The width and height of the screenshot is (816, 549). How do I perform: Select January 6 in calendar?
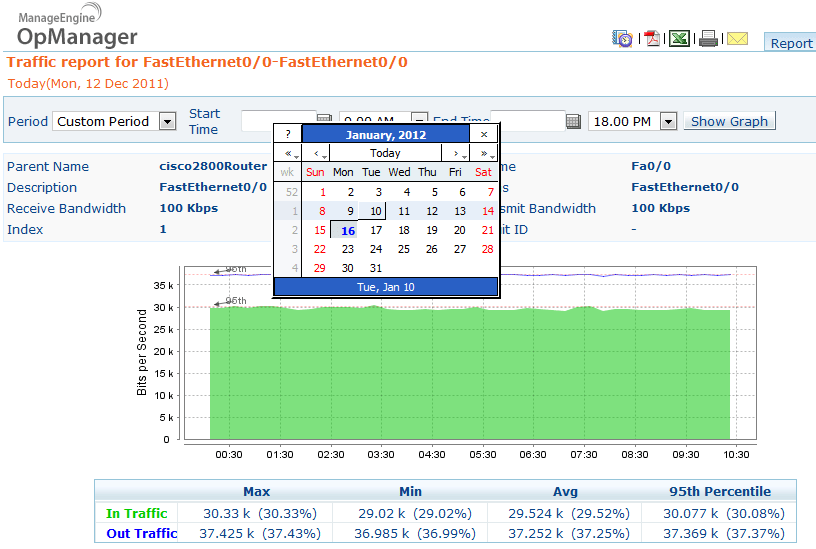point(456,192)
